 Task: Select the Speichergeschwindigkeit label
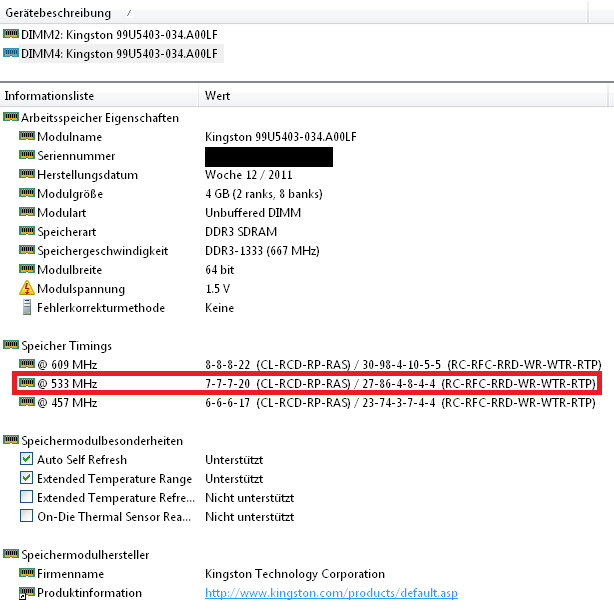(103, 251)
